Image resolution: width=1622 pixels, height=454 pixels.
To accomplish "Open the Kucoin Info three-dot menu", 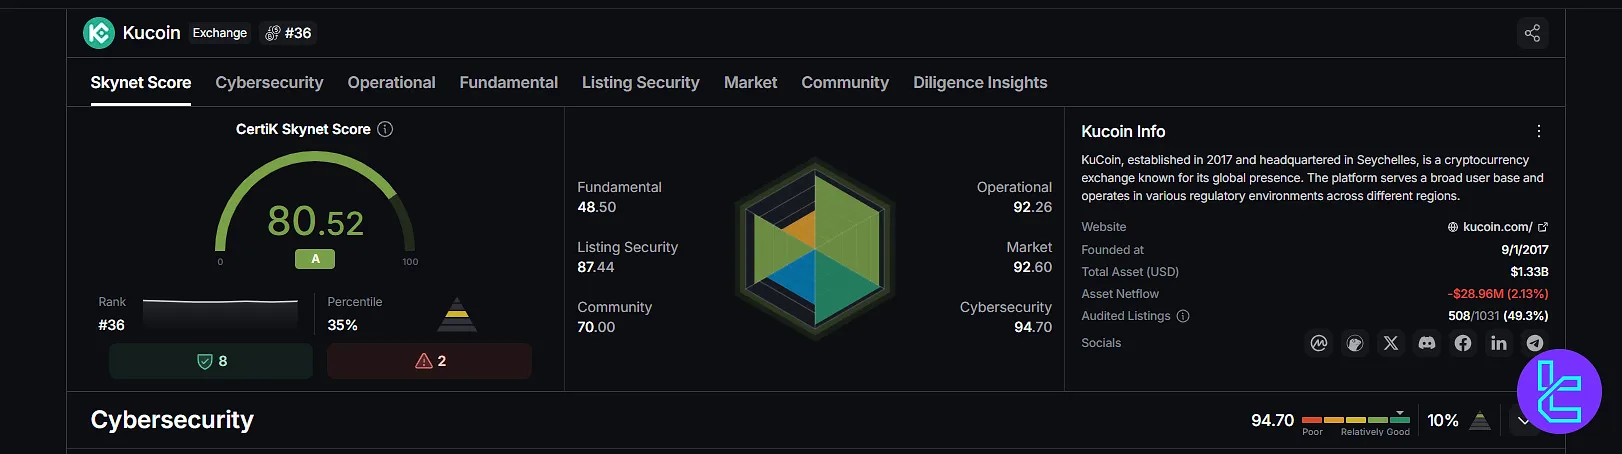I will (x=1539, y=131).
